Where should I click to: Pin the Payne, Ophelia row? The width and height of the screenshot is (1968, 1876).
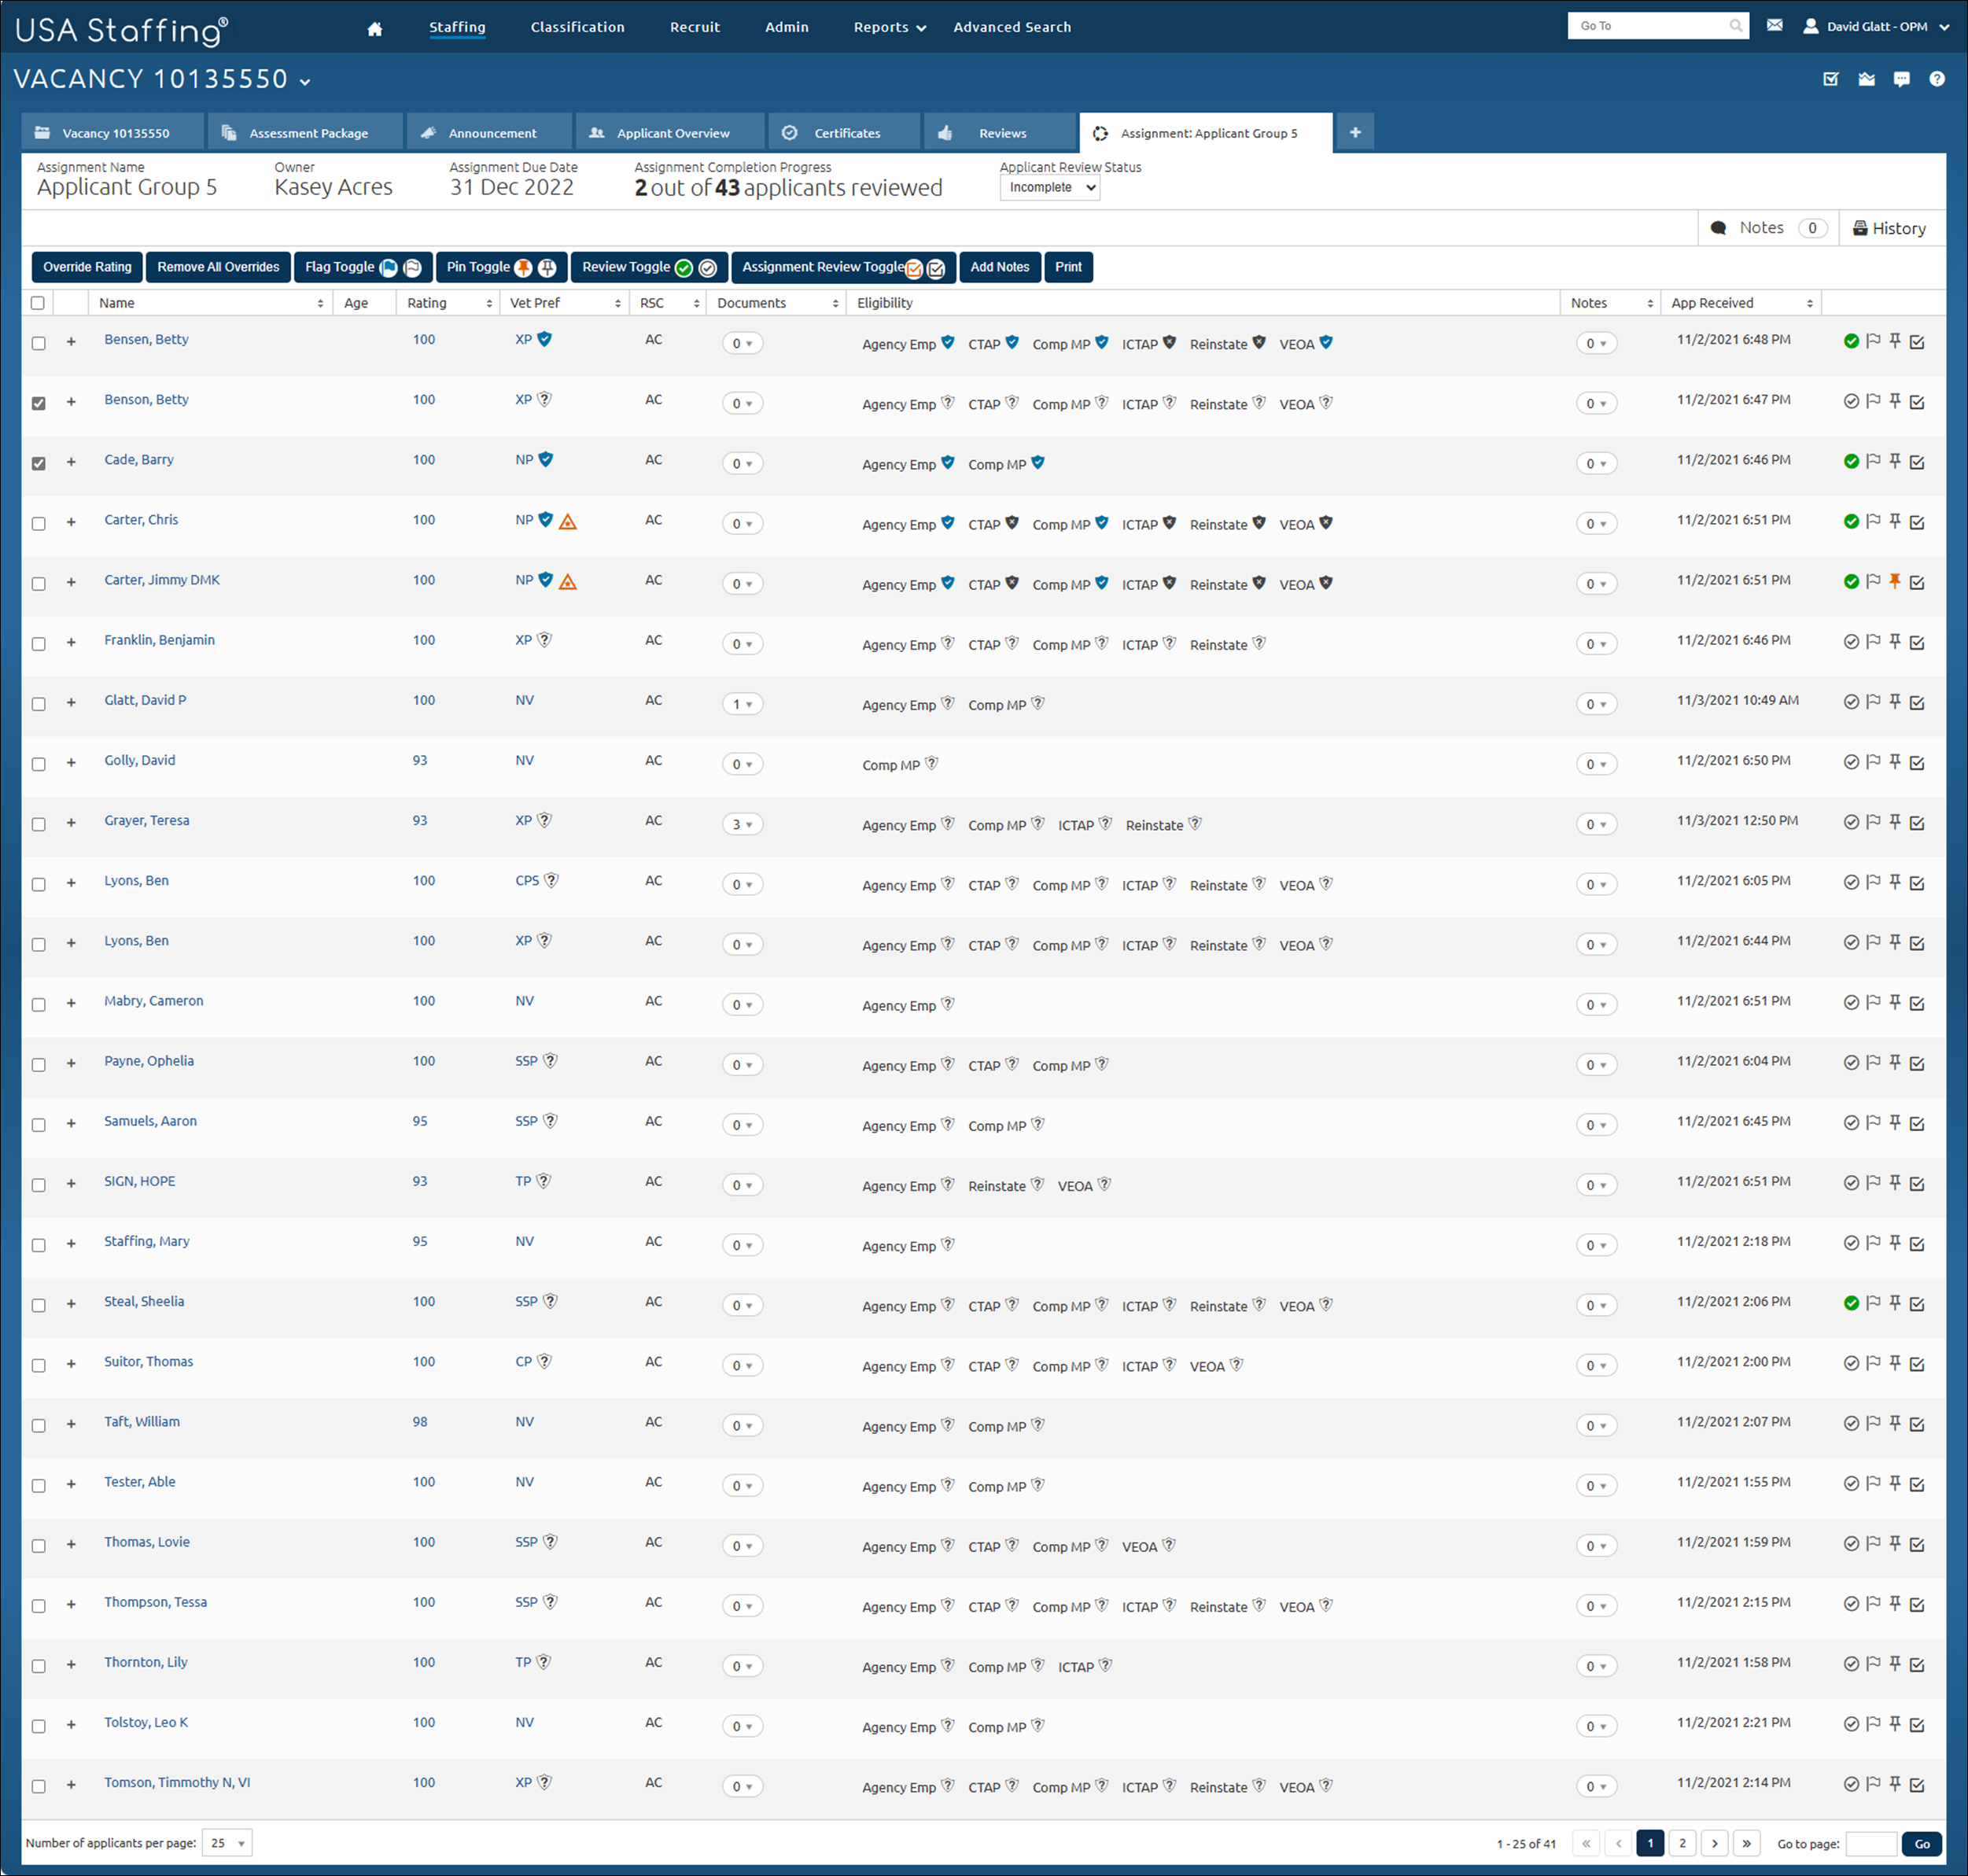pyautogui.click(x=1895, y=1062)
